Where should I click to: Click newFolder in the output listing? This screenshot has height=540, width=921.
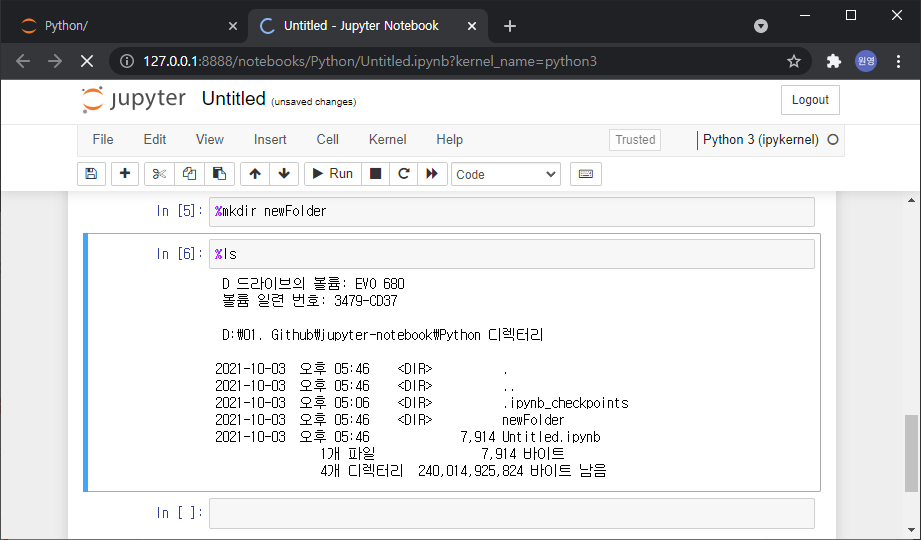click(533, 420)
